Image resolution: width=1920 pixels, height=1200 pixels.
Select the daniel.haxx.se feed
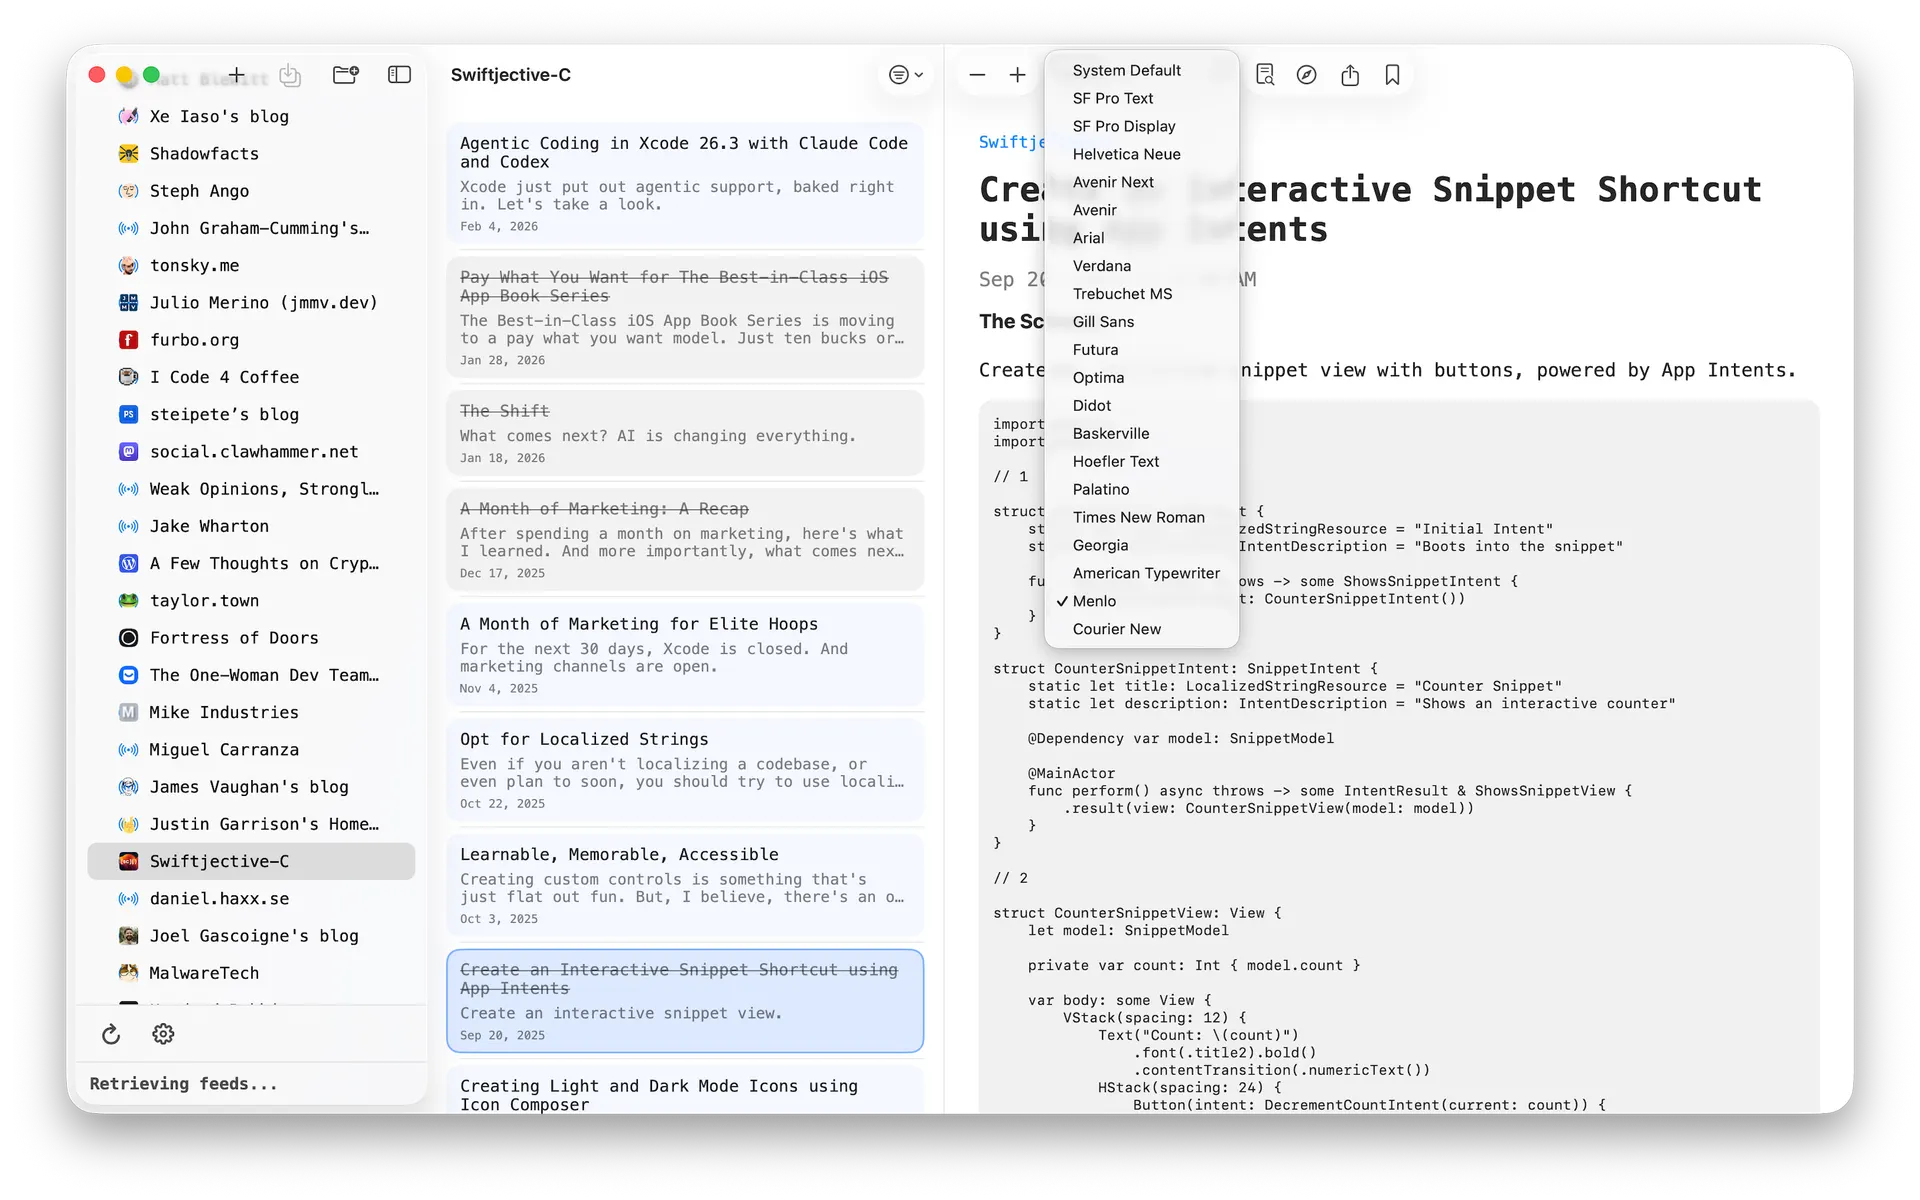(x=251, y=899)
